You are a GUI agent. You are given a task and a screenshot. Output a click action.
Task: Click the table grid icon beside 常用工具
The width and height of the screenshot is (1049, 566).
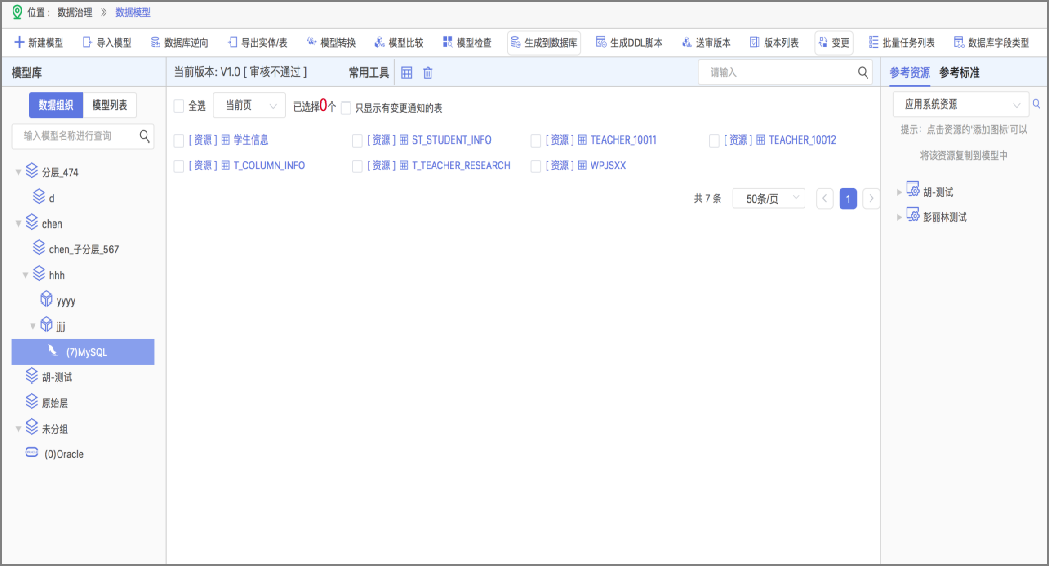(406, 73)
